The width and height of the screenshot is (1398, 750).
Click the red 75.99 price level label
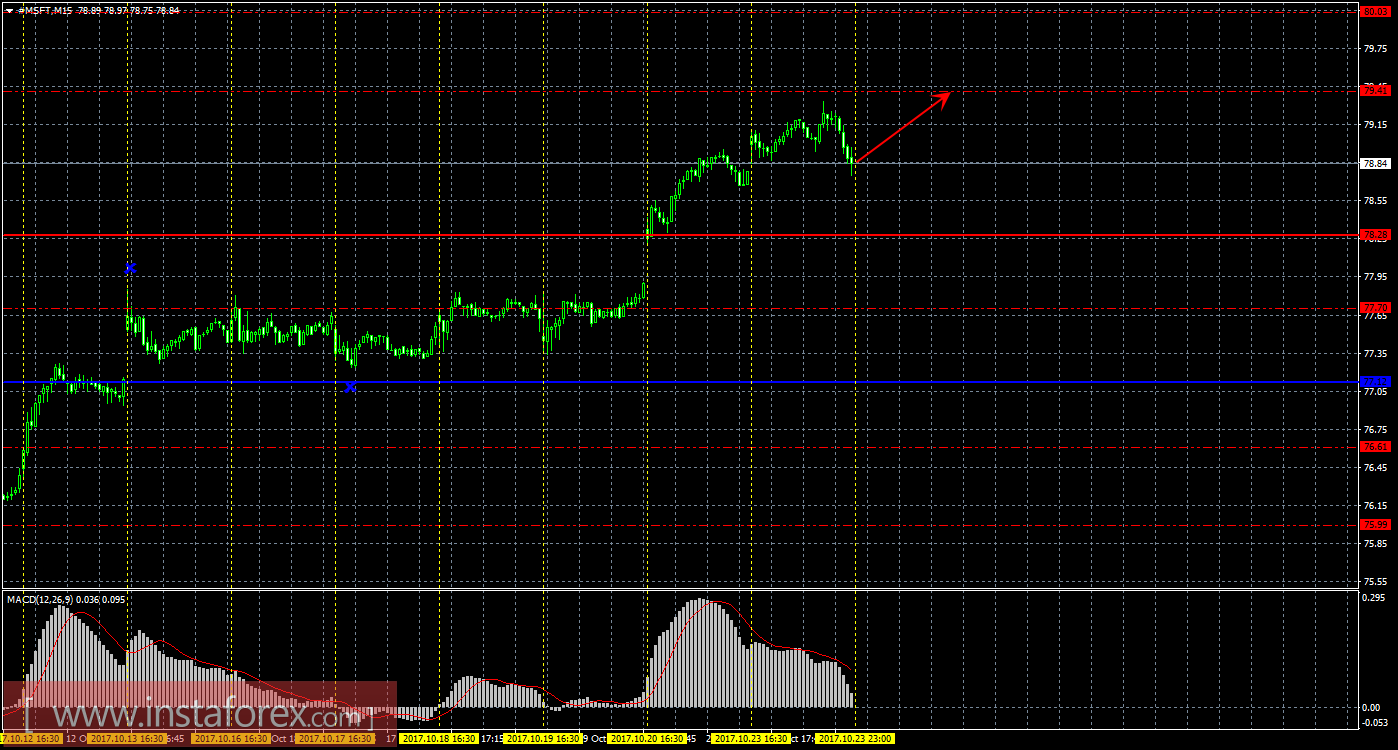[x=1376, y=524]
